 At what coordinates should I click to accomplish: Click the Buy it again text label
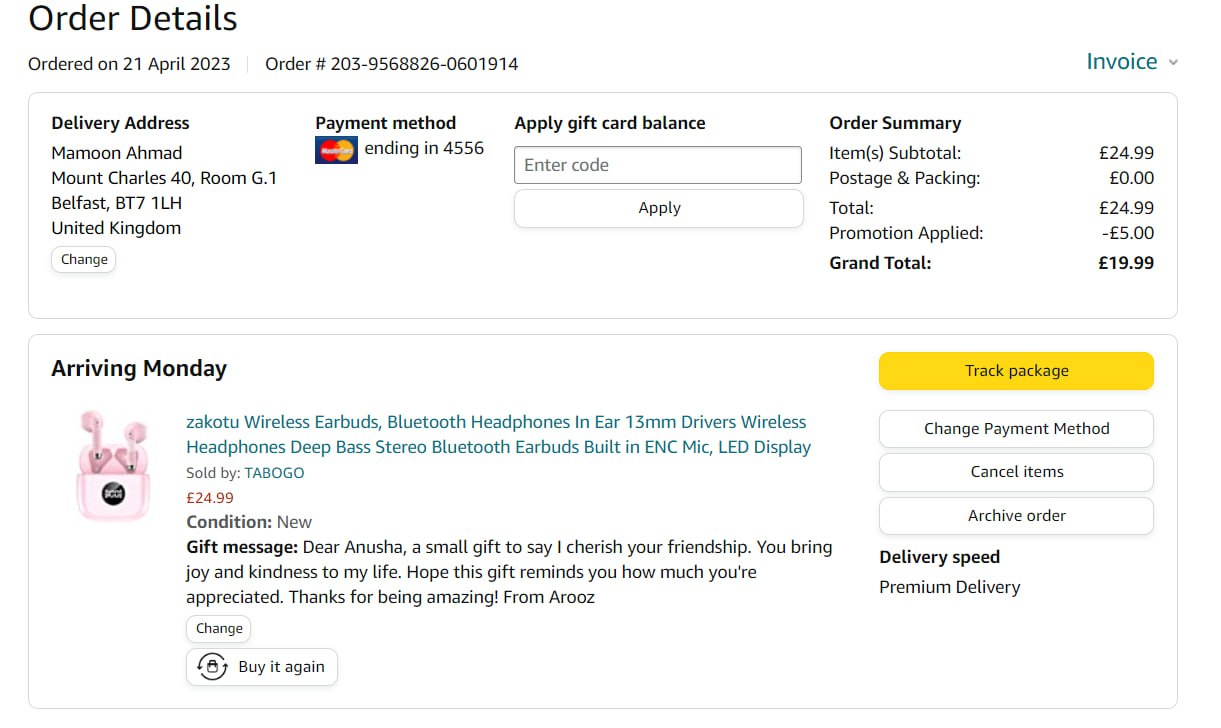coord(281,667)
